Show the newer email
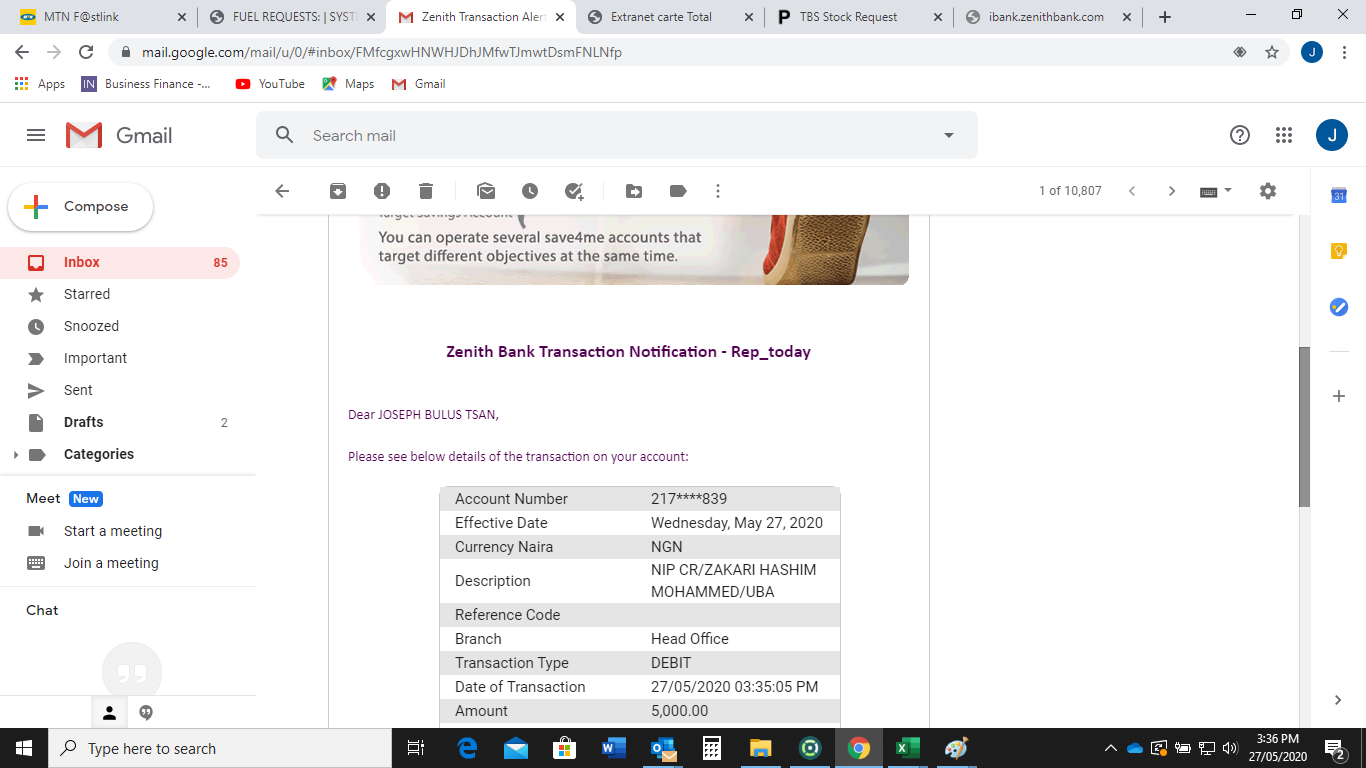The height and width of the screenshot is (768, 1366). click(x=1132, y=191)
